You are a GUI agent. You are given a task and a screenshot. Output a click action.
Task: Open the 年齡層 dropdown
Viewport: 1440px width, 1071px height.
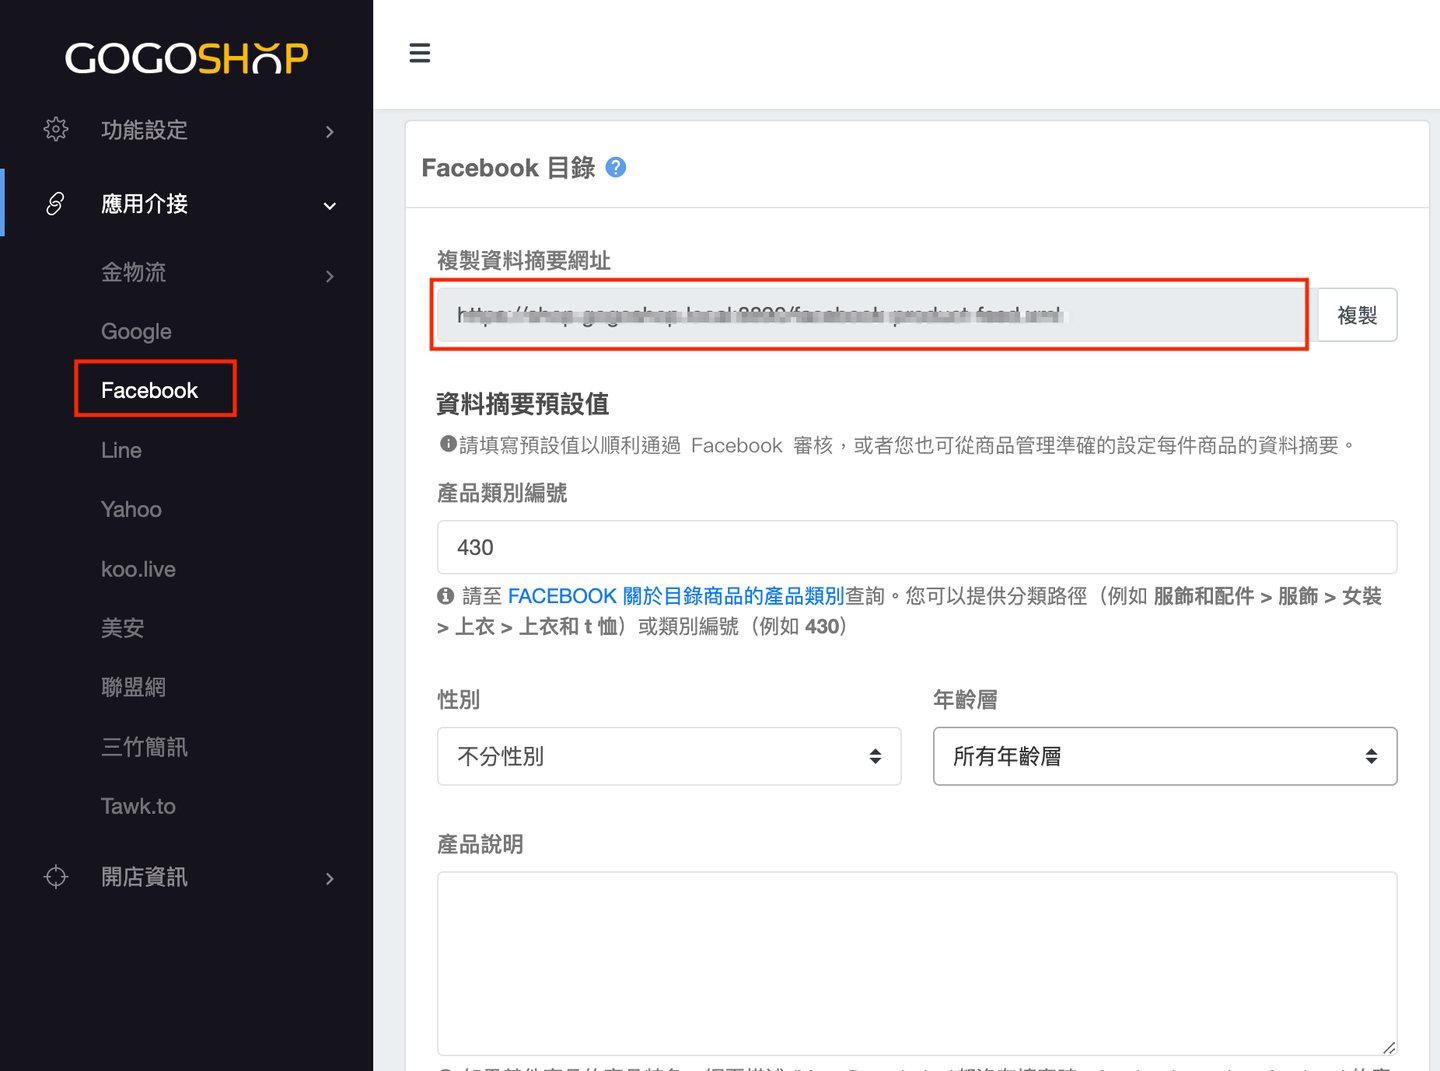click(1164, 756)
